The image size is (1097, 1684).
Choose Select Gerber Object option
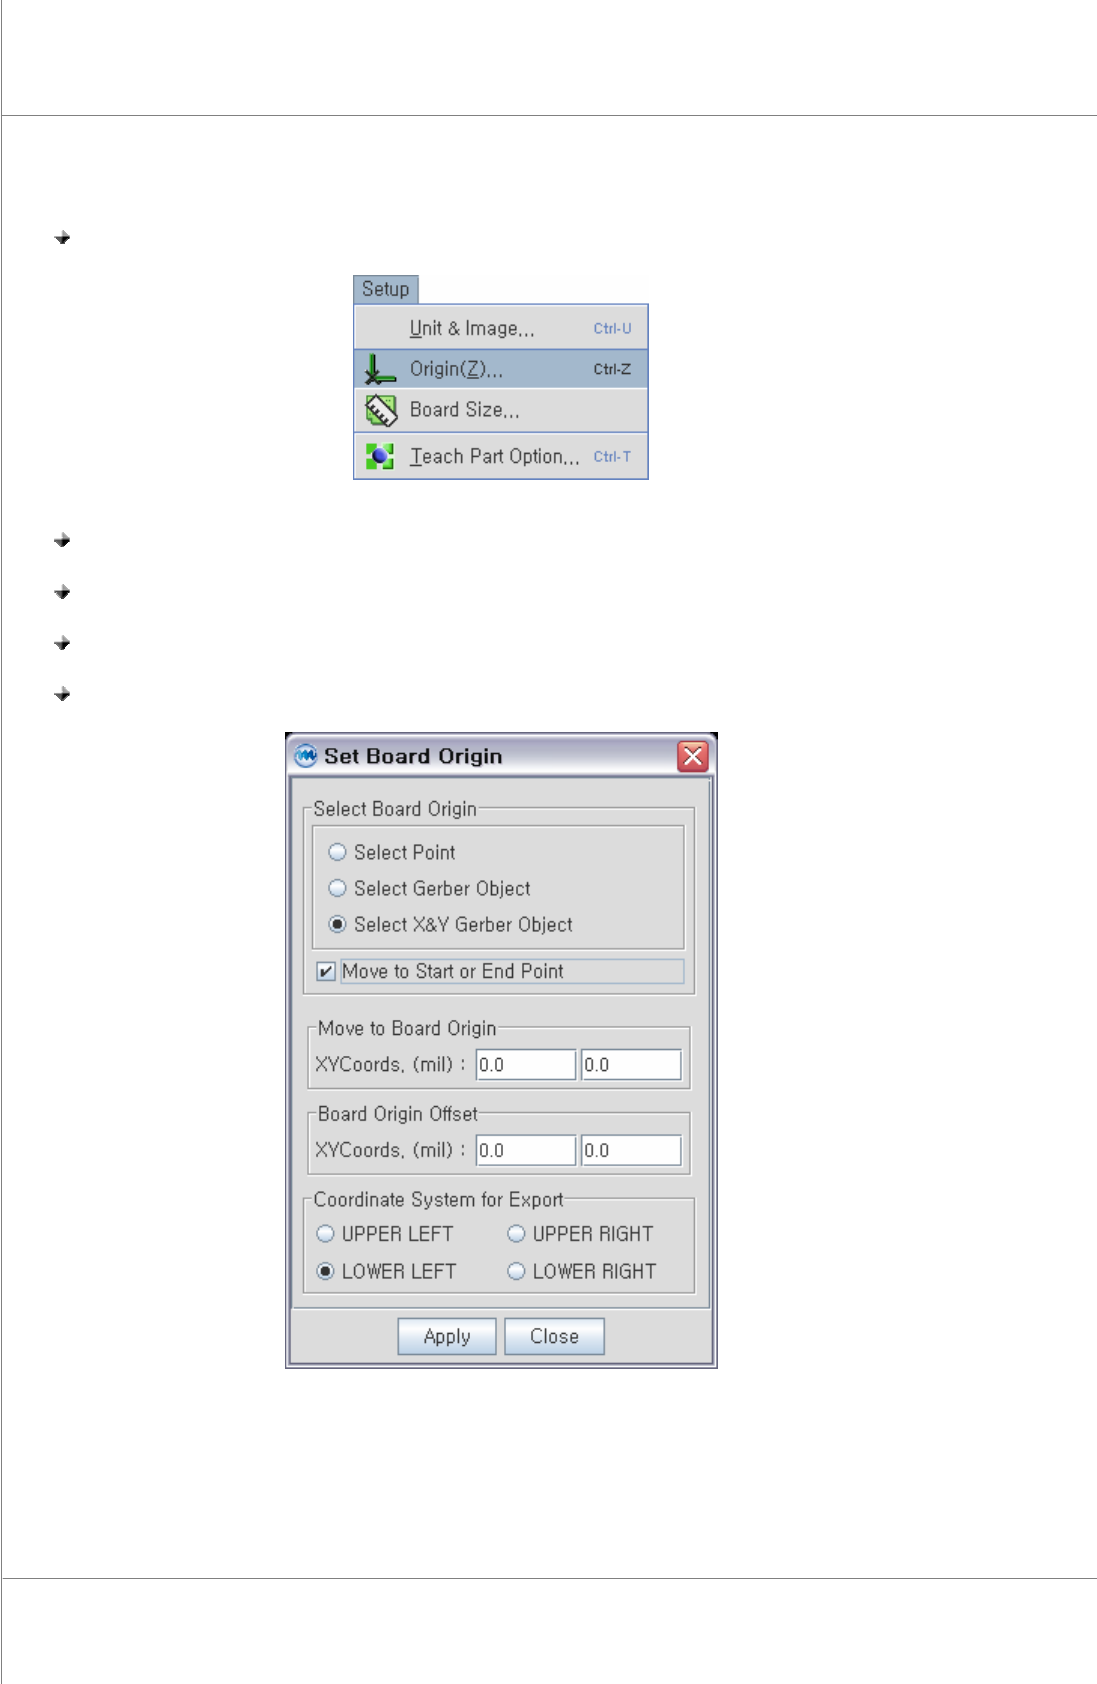point(337,888)
